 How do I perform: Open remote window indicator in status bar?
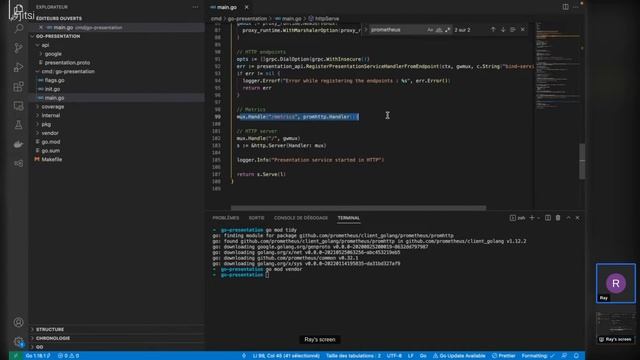(x=16, y=356)
